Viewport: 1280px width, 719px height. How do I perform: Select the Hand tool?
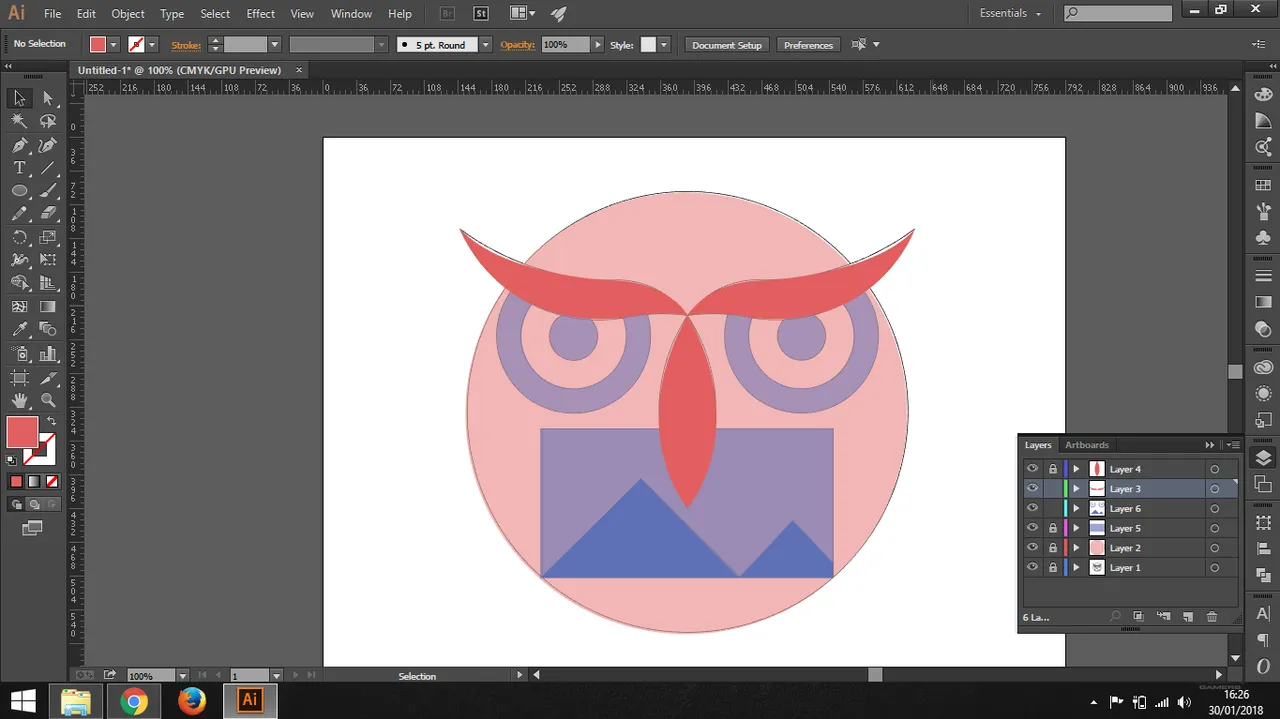point(19,400)
